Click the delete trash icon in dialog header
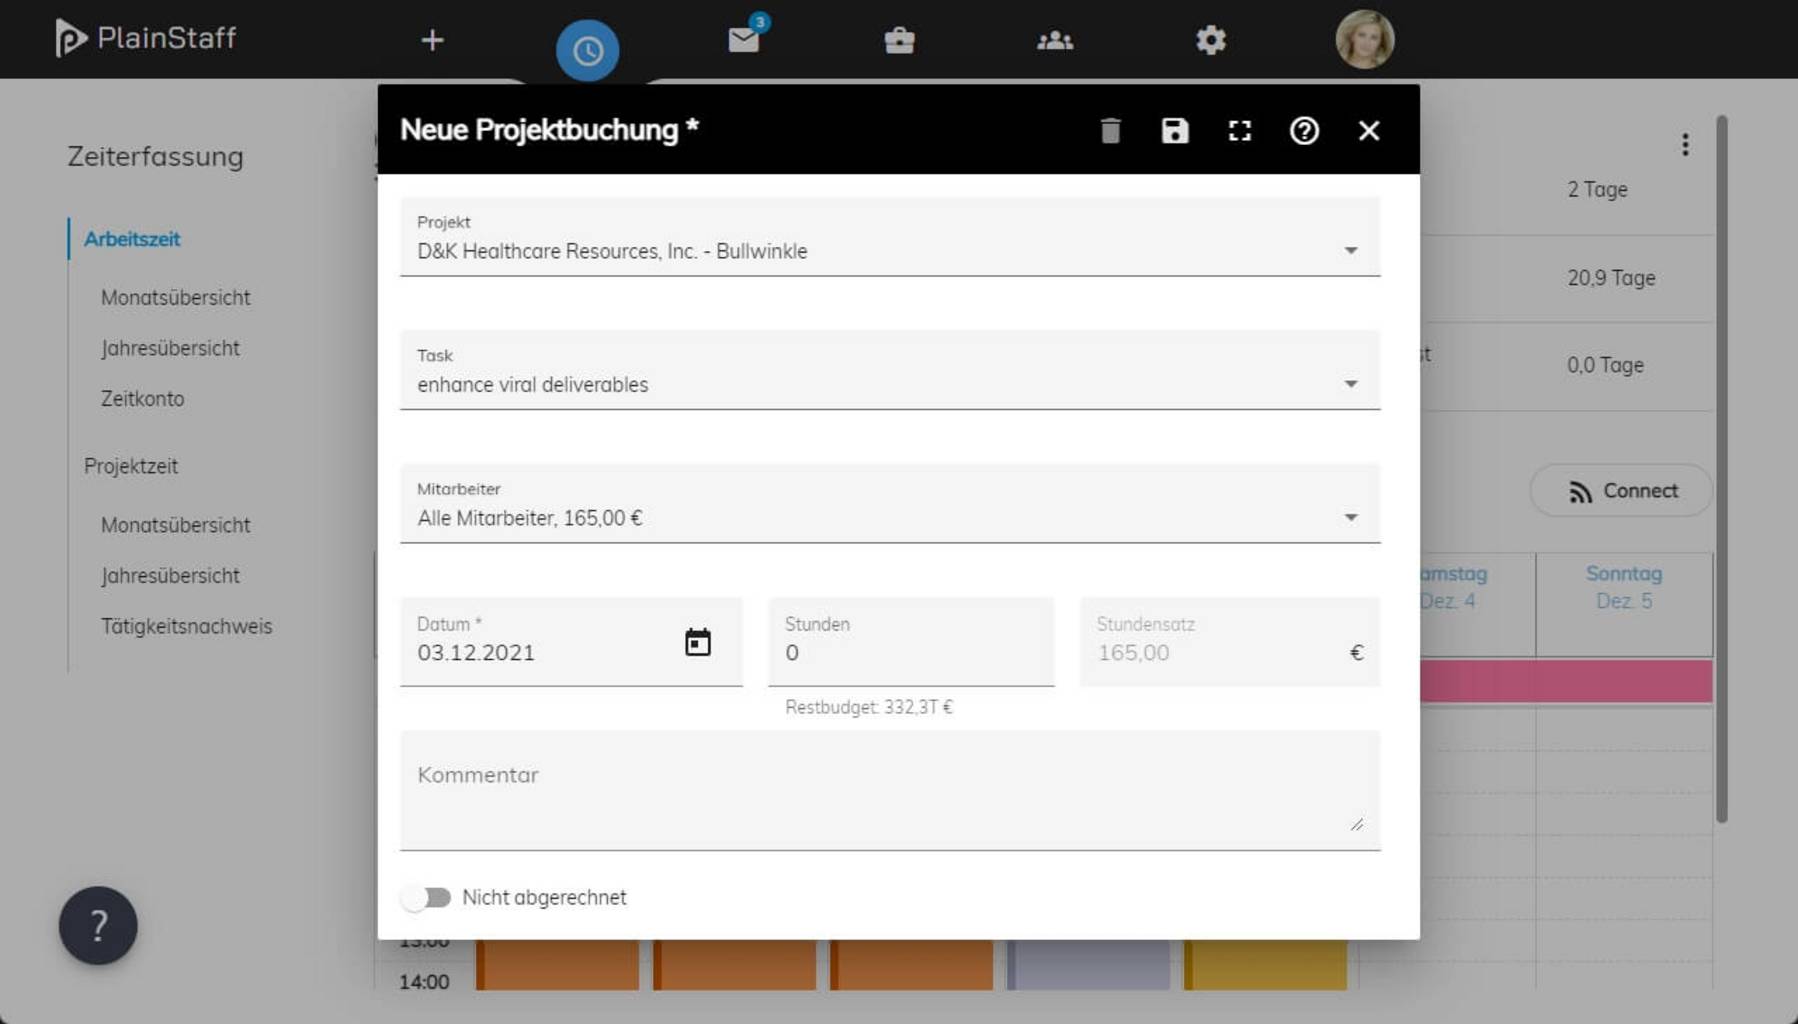 pyautogui.click(x=1110, y=131)
